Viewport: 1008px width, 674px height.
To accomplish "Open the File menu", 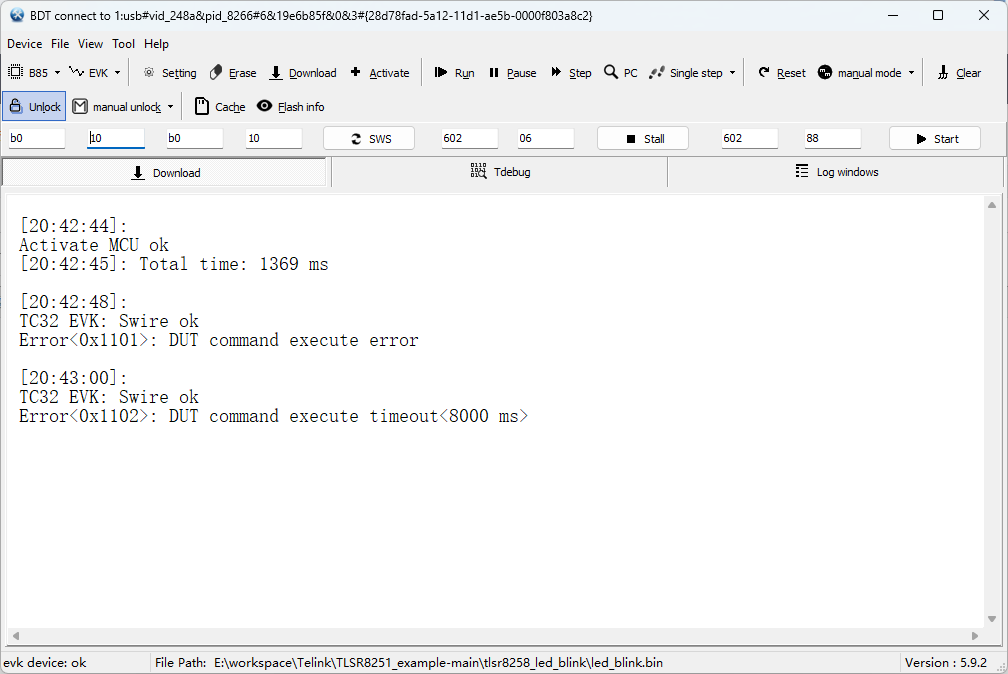I will click(60, 44).
